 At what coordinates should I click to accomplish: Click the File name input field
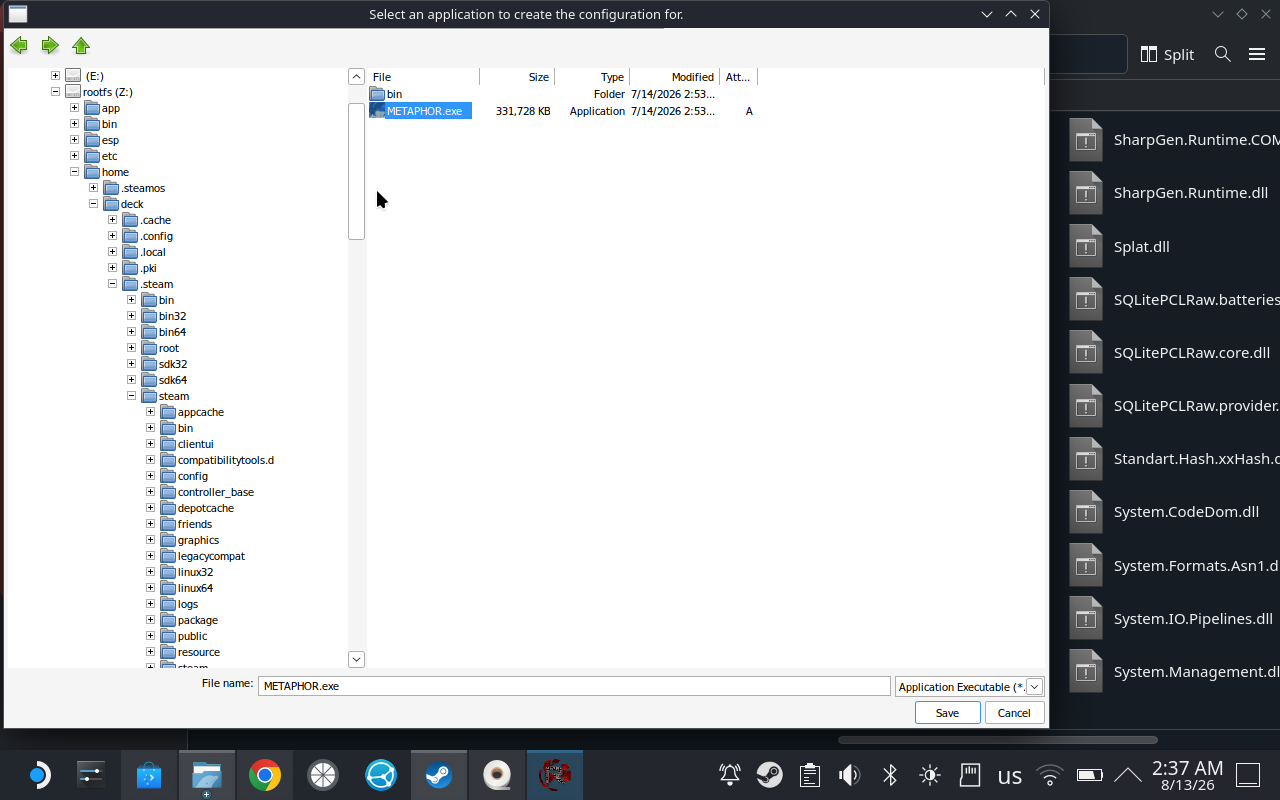574,686
